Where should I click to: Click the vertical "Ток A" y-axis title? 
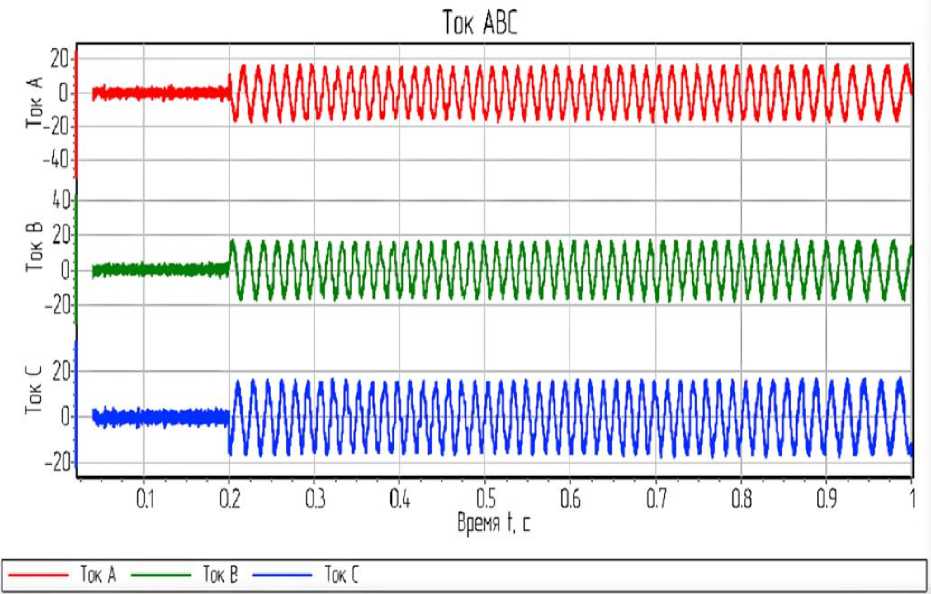(34, 102)
